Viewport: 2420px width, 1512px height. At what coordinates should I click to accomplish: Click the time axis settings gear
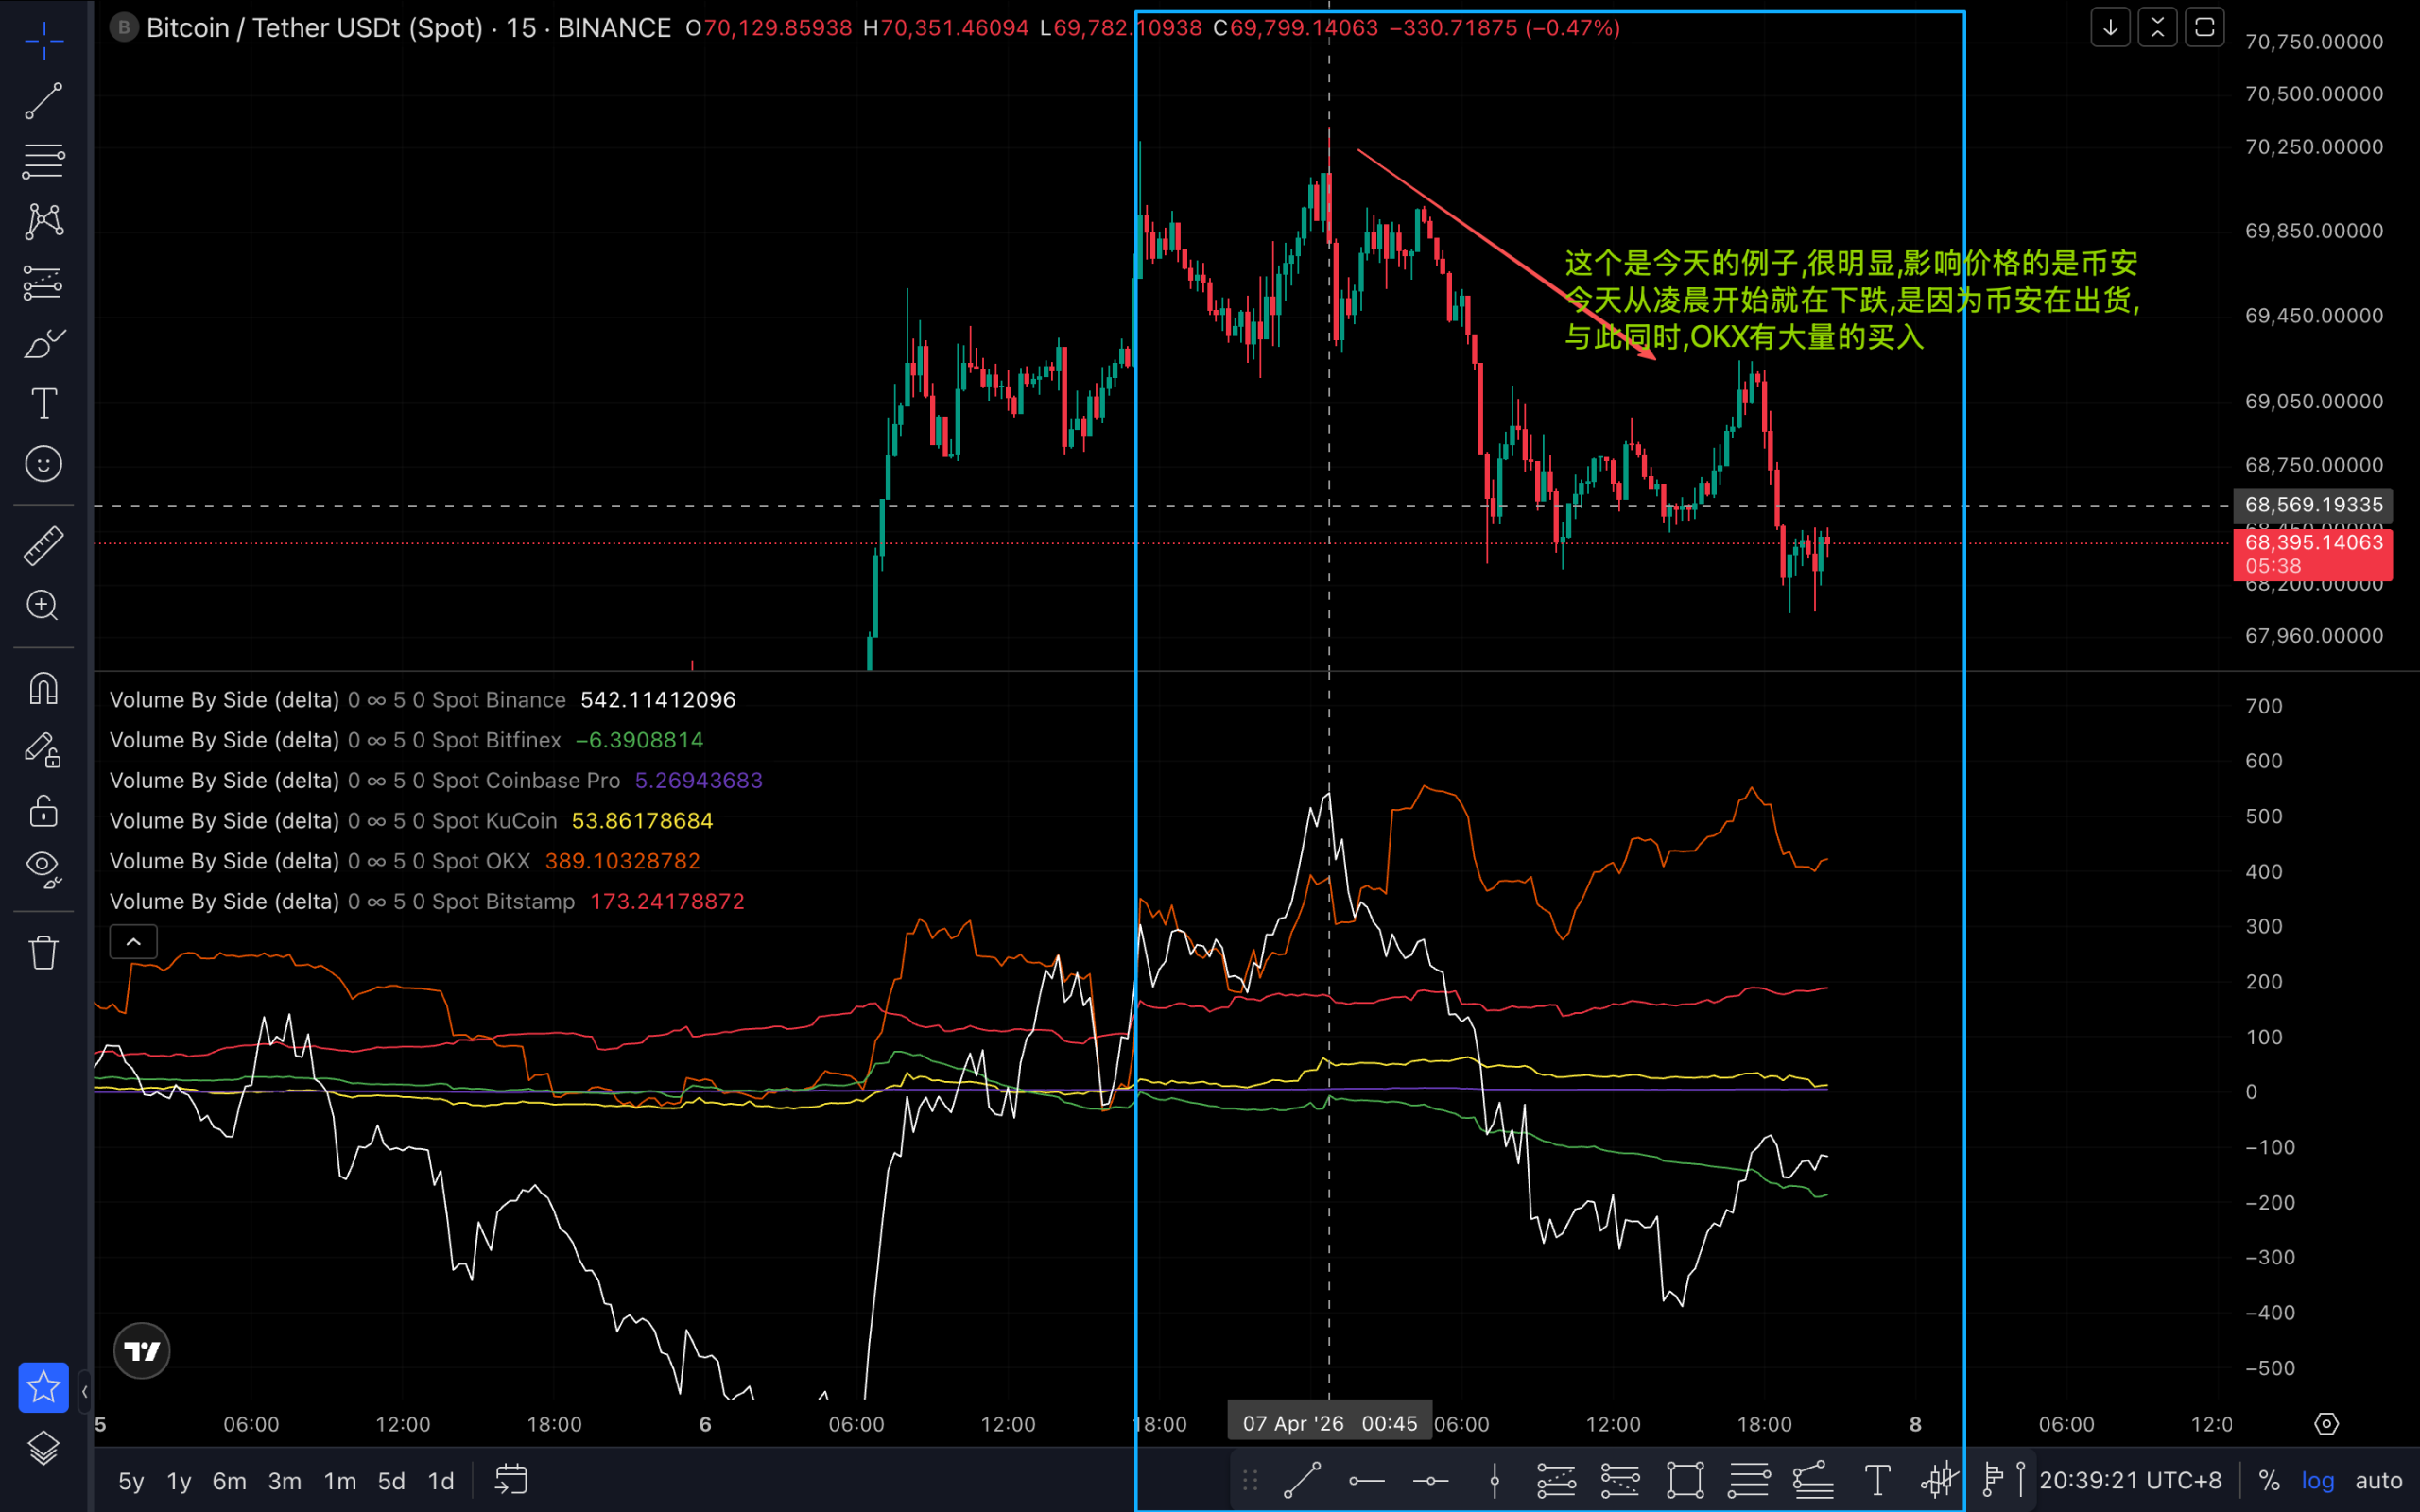(2326, 1424)
